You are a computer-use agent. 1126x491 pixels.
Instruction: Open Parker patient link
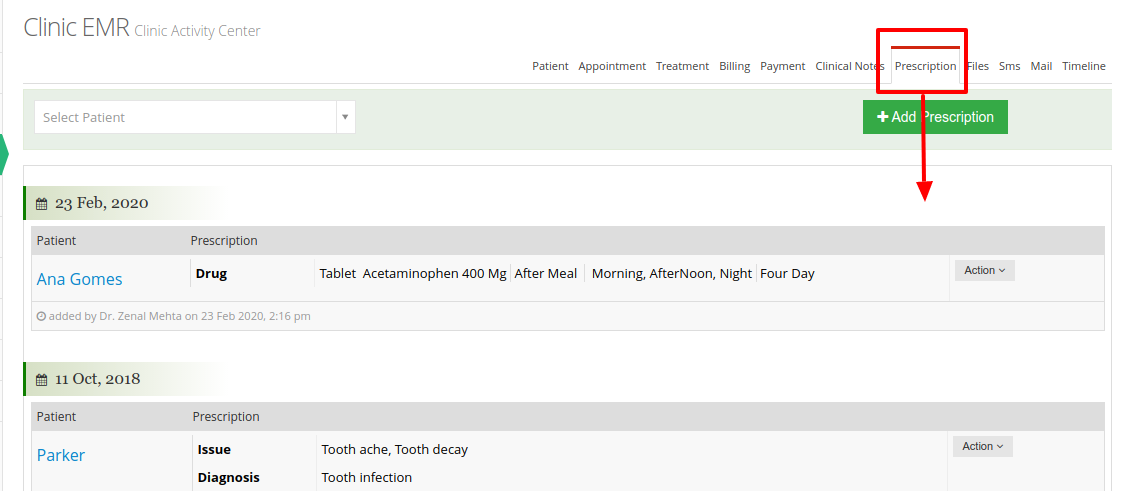pos(61,455)
